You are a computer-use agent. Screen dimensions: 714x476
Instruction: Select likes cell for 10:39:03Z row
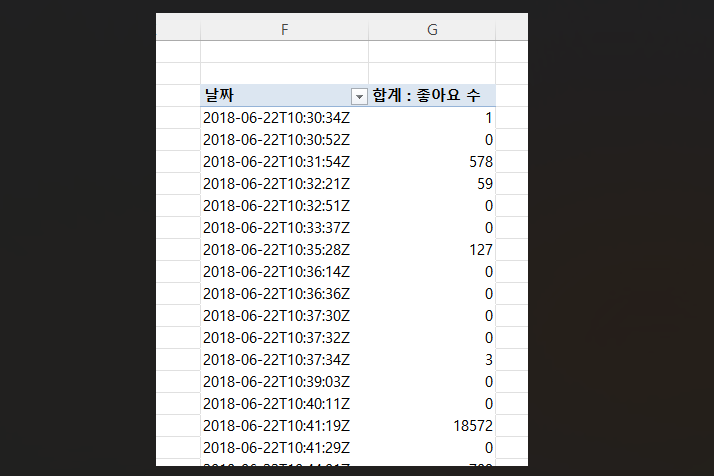432,382
